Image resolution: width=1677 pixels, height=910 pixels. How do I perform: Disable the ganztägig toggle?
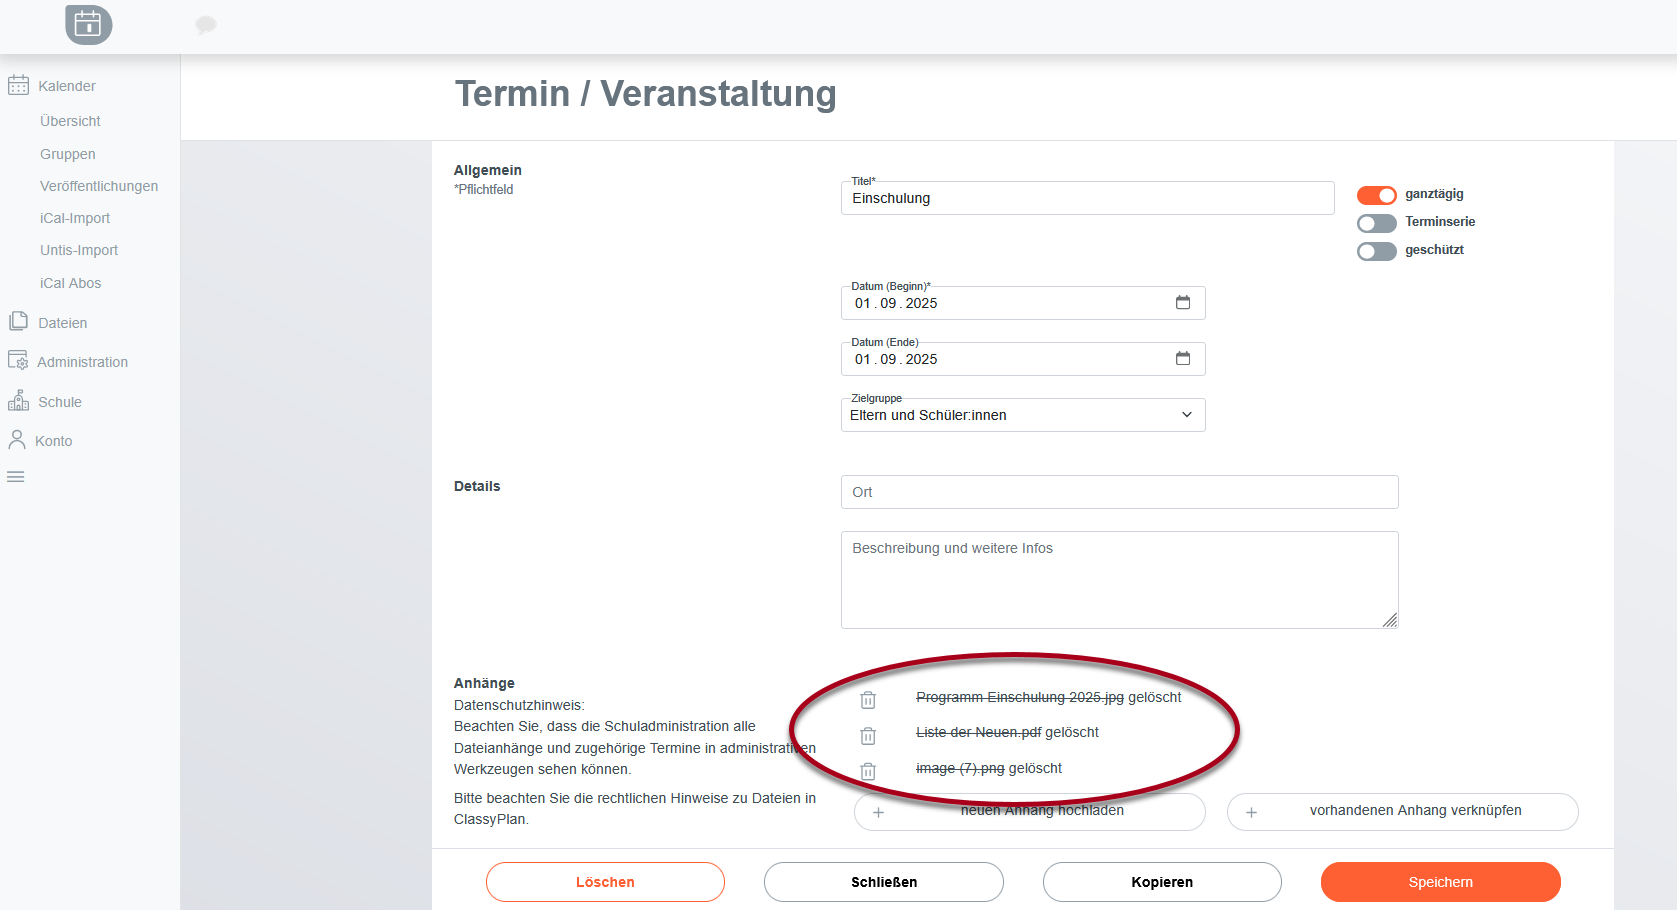pos(1376,195)
